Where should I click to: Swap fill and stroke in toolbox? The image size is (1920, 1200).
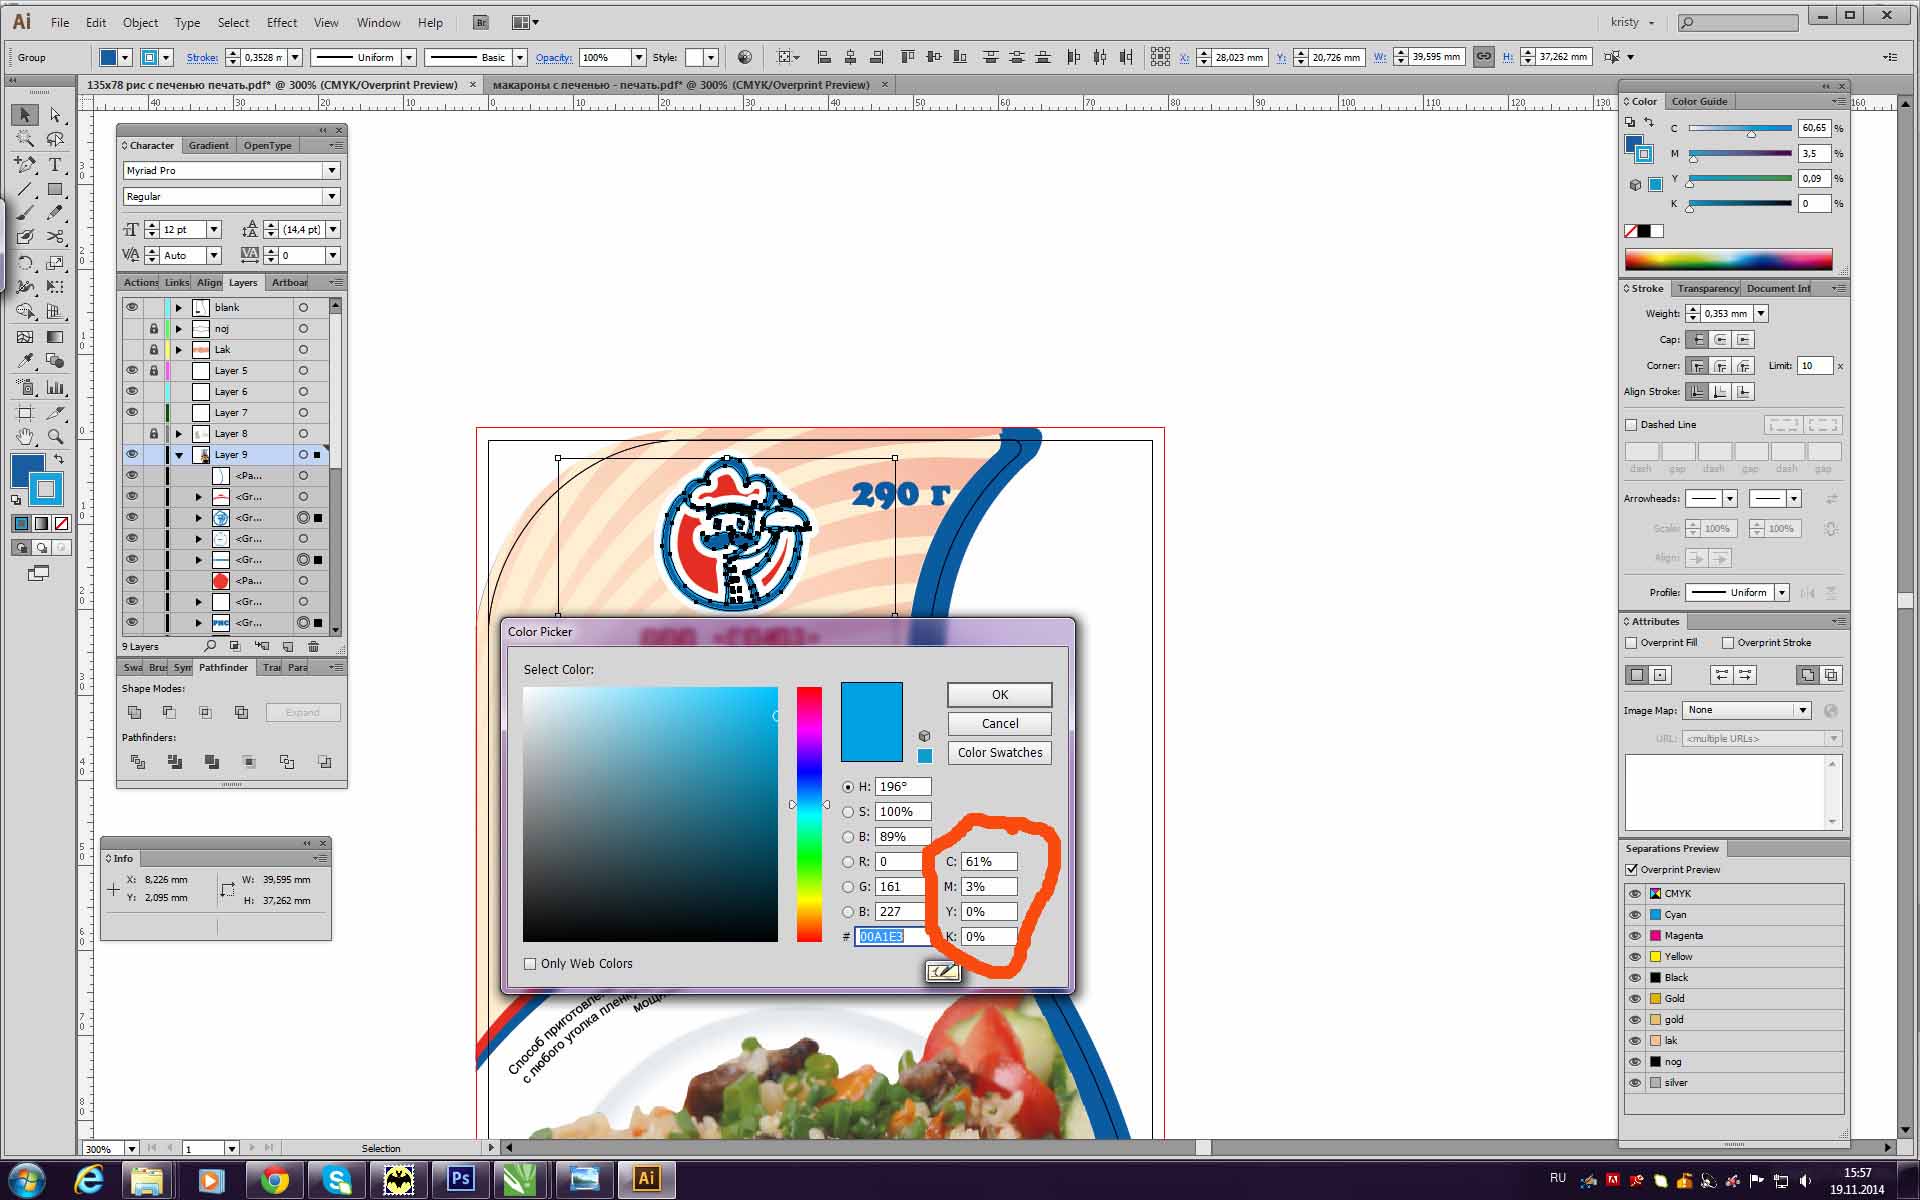59,459
